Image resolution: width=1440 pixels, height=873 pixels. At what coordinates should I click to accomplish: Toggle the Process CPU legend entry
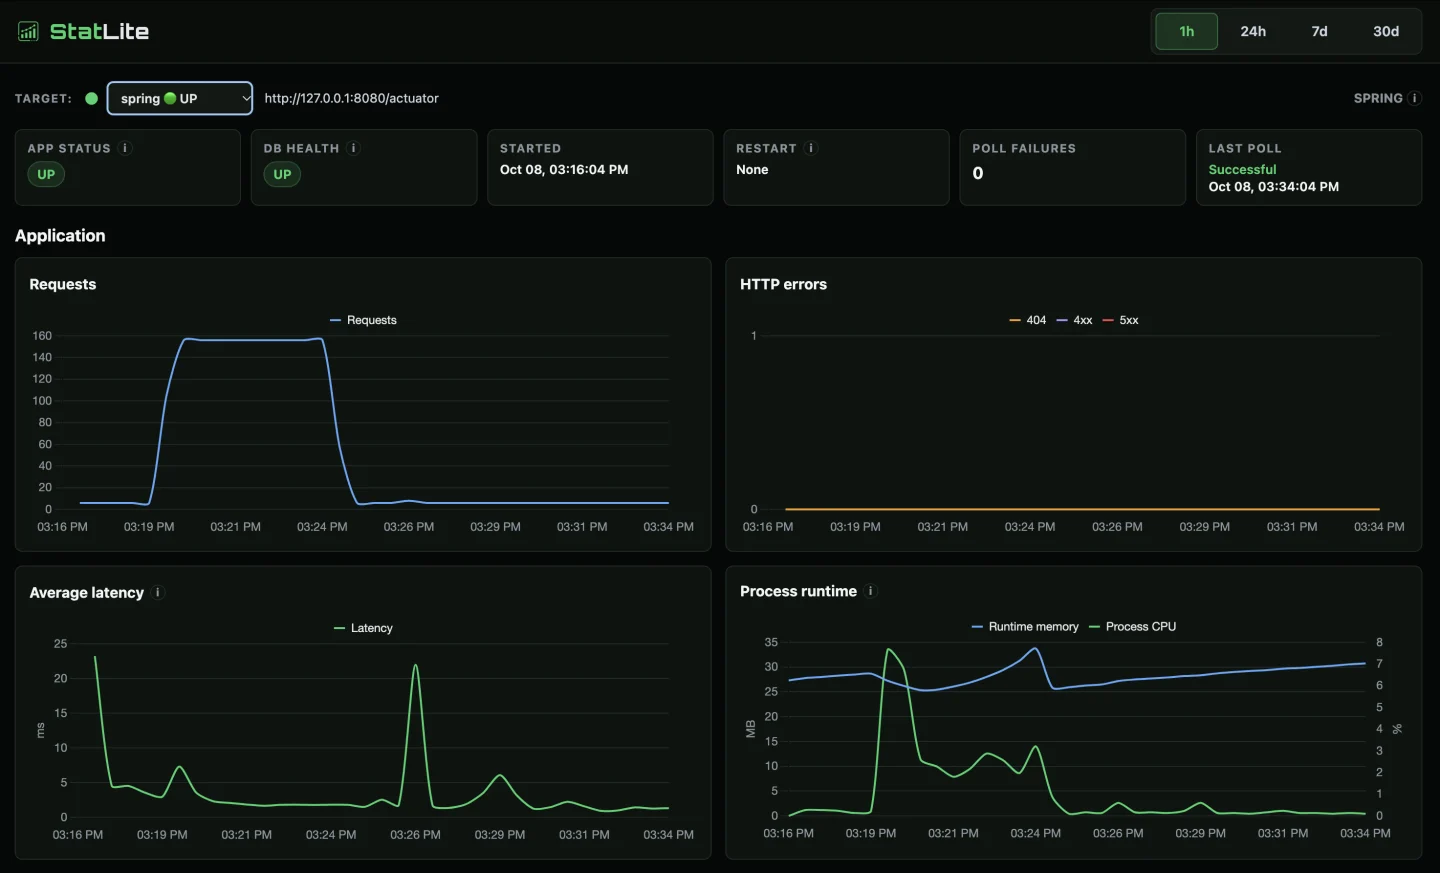click(x=1132, y=626)
